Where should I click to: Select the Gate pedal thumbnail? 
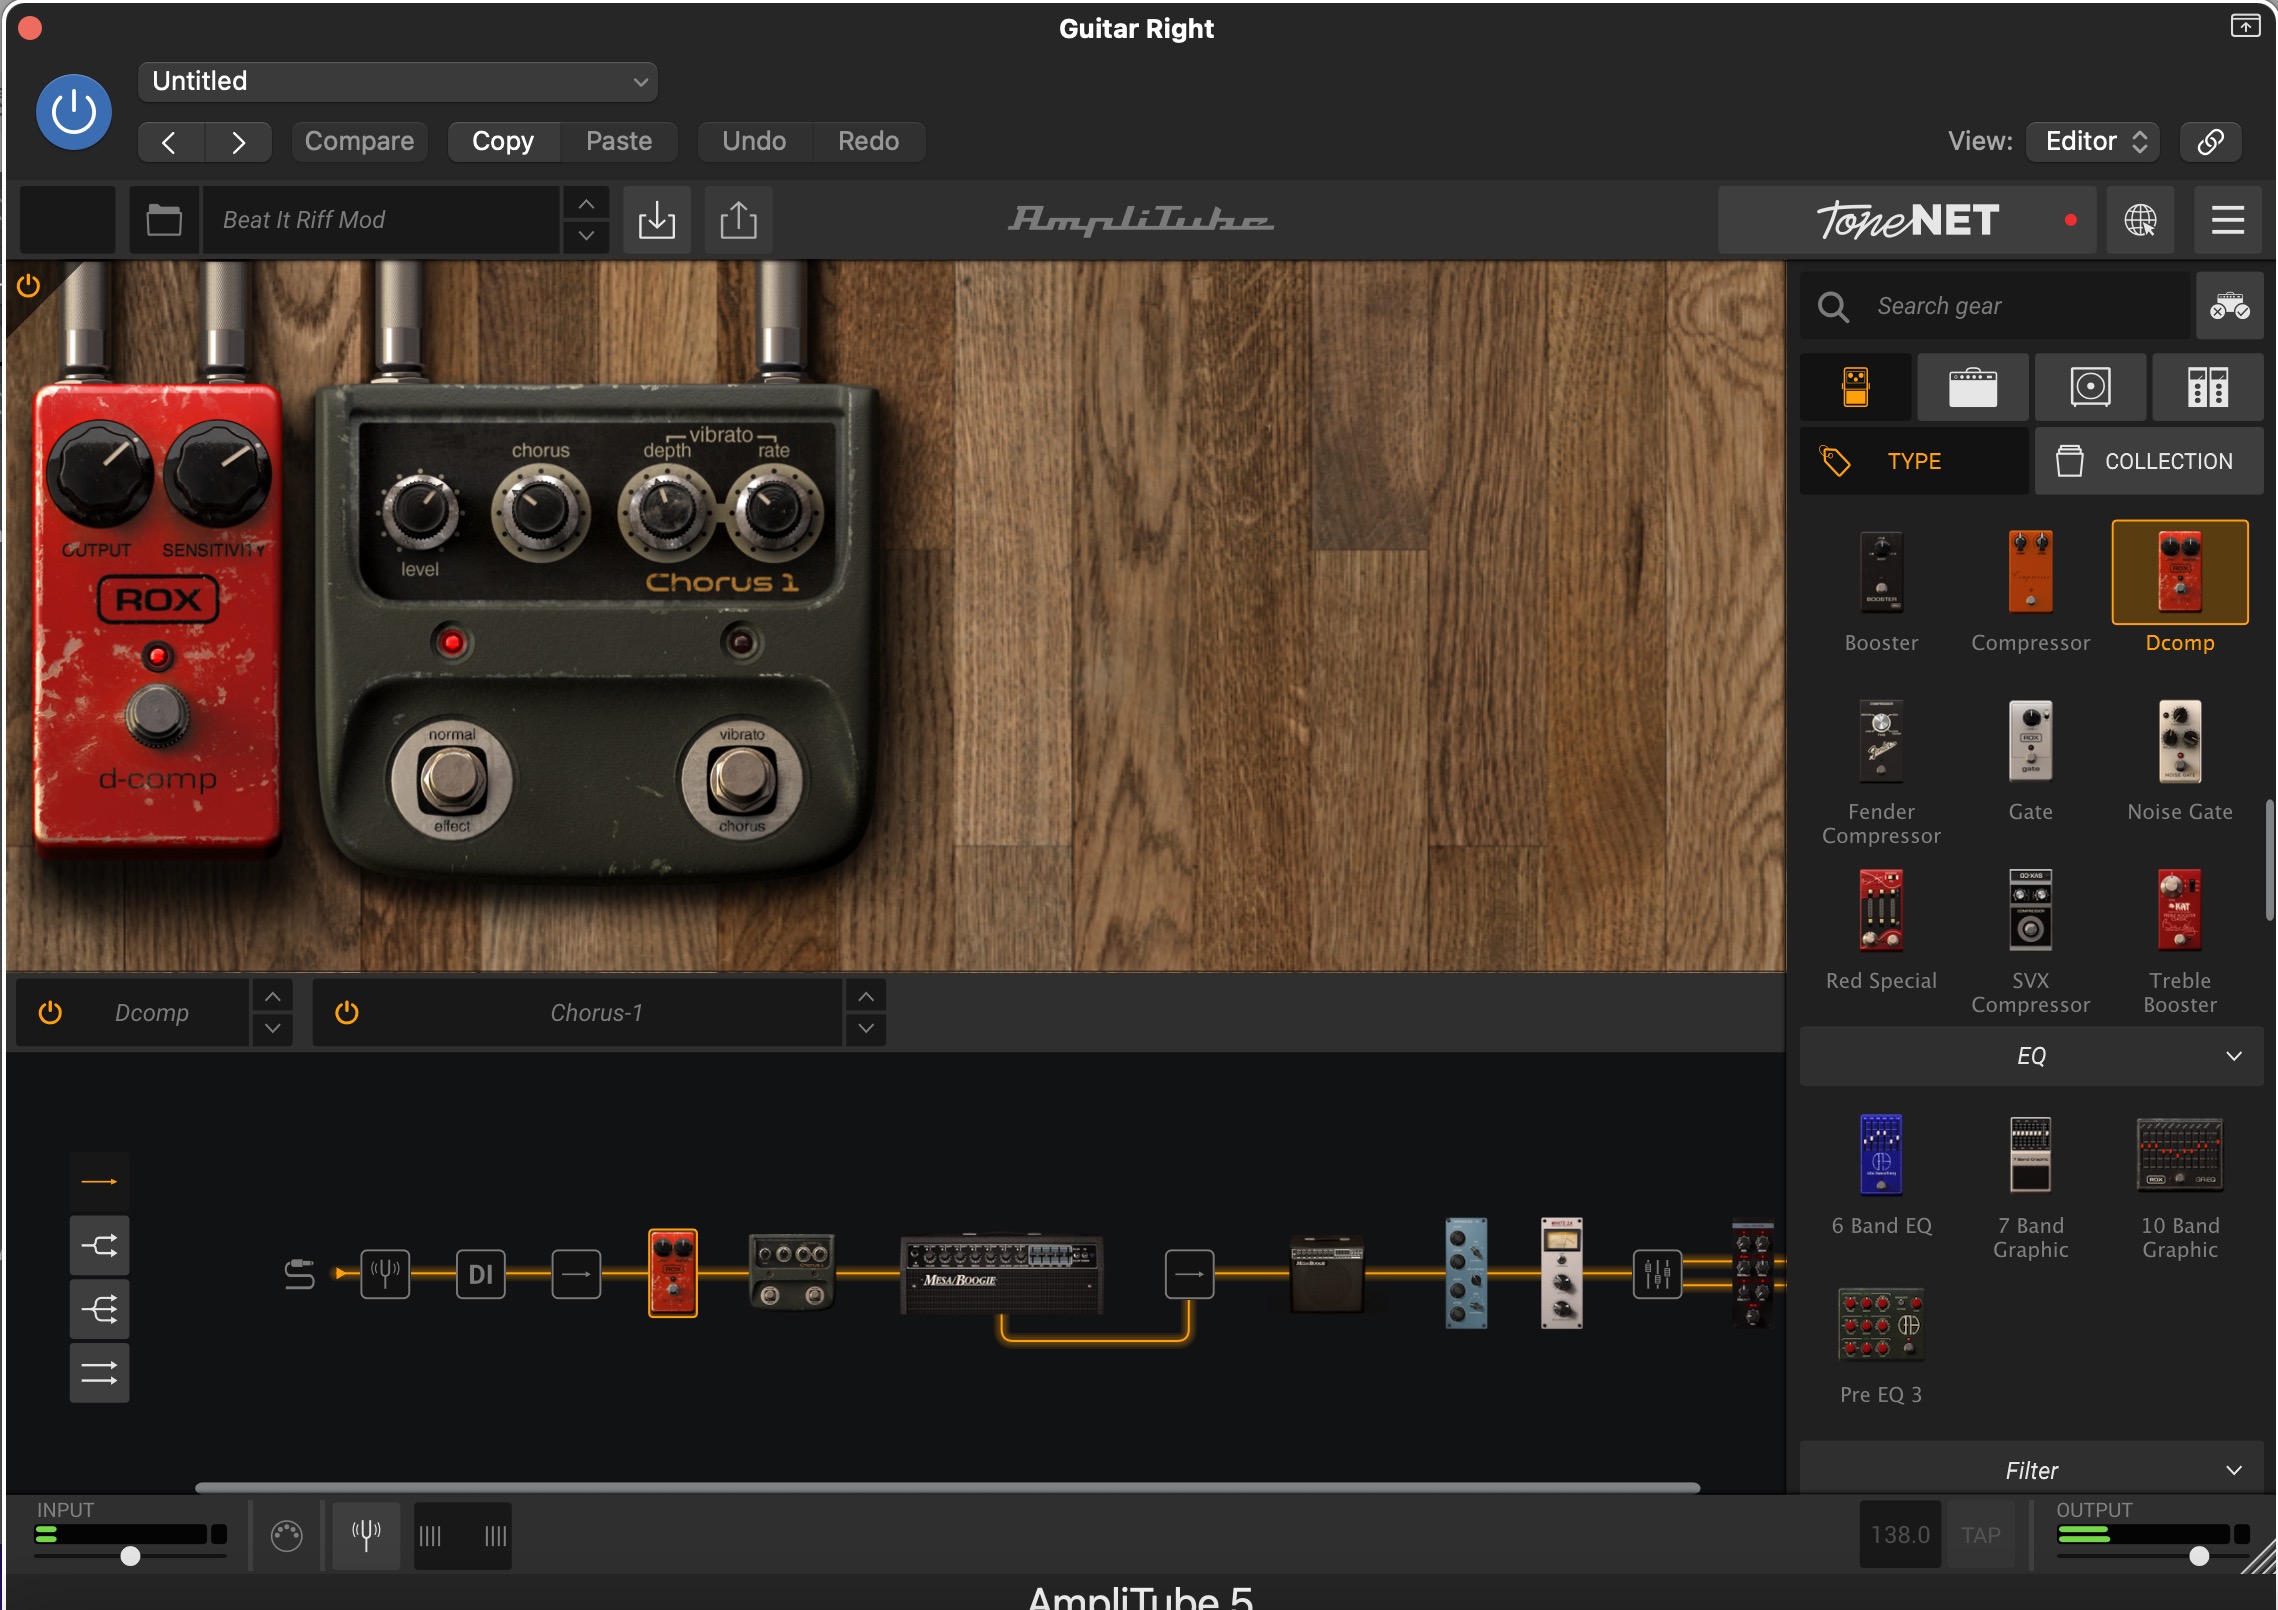click(x=2030, y=741)
